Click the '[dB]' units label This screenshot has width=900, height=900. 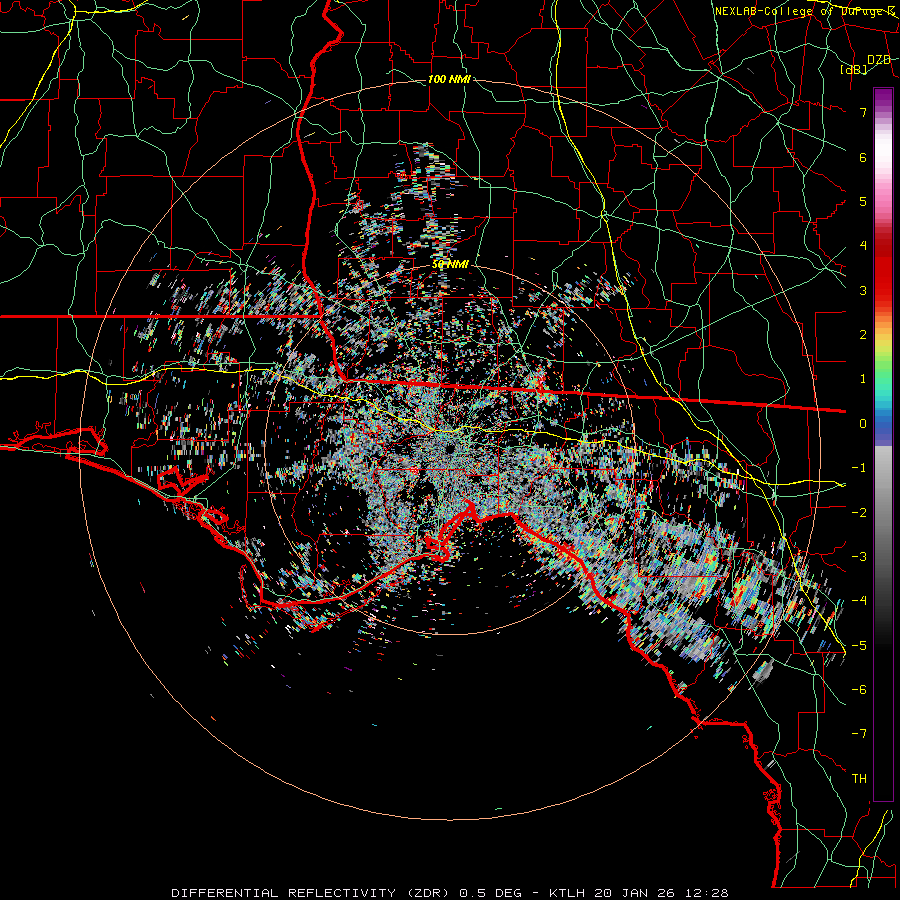coord(854,70)
